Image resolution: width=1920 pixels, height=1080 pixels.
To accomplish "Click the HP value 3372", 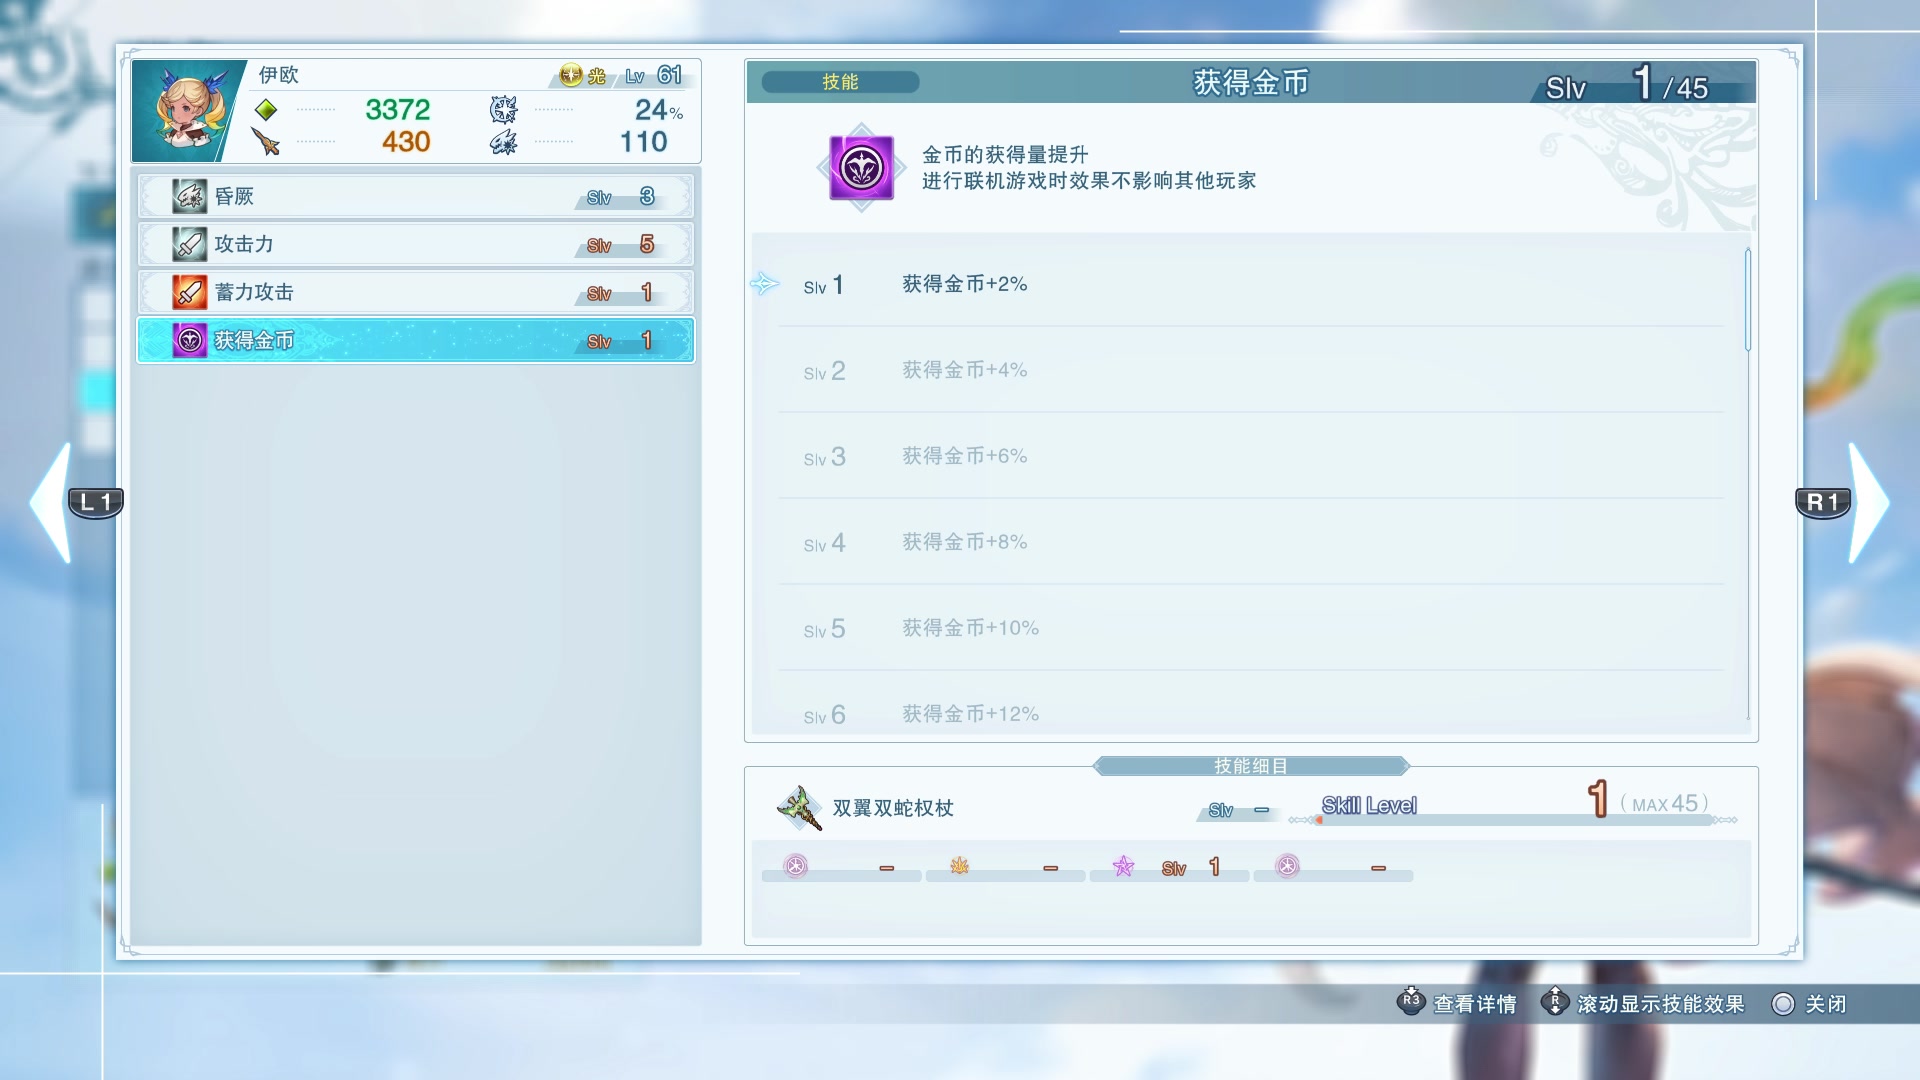I will pos(397,109).
